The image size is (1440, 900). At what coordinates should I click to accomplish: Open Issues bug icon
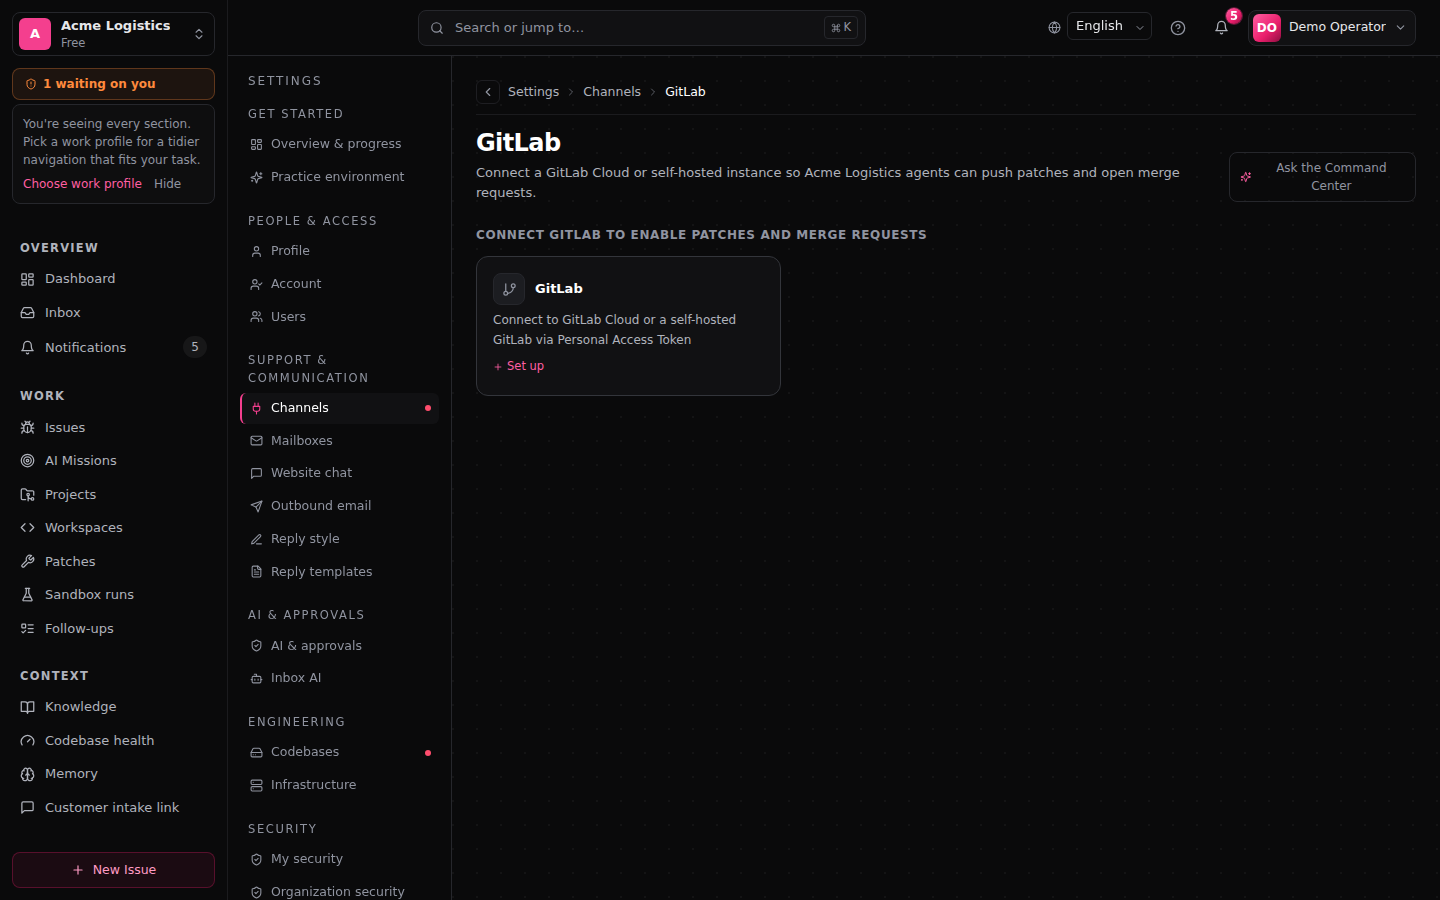click(28, 427)
